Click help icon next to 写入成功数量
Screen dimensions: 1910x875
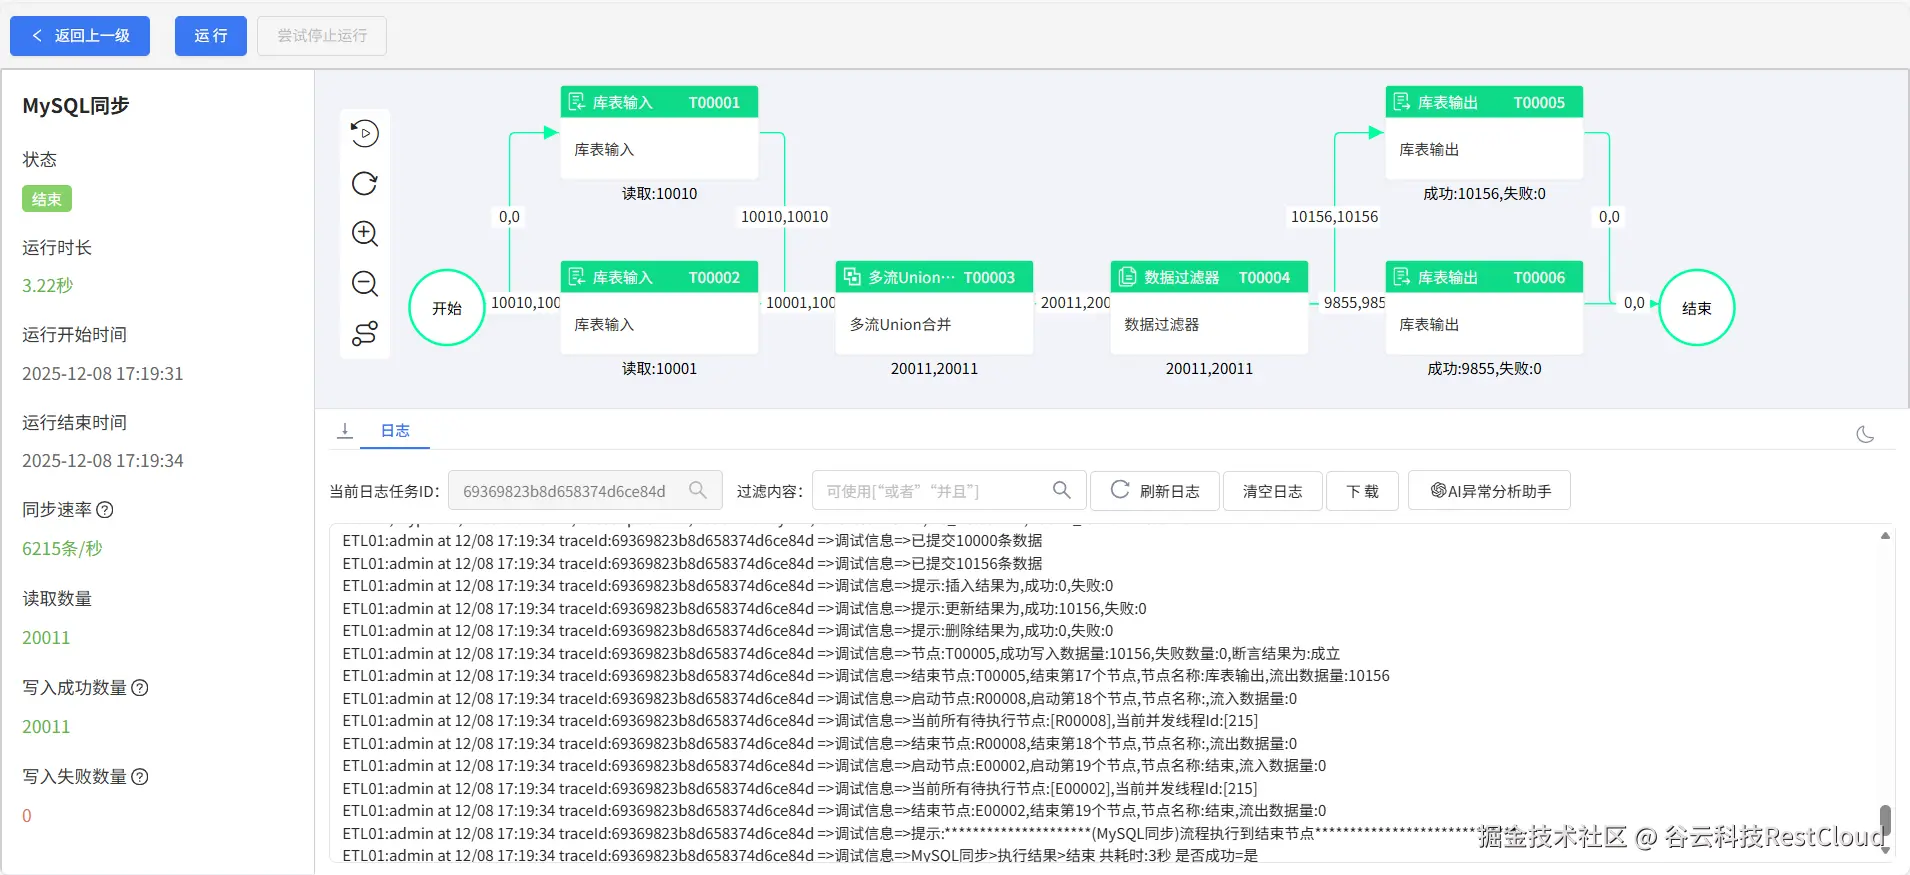coord(140,687)
